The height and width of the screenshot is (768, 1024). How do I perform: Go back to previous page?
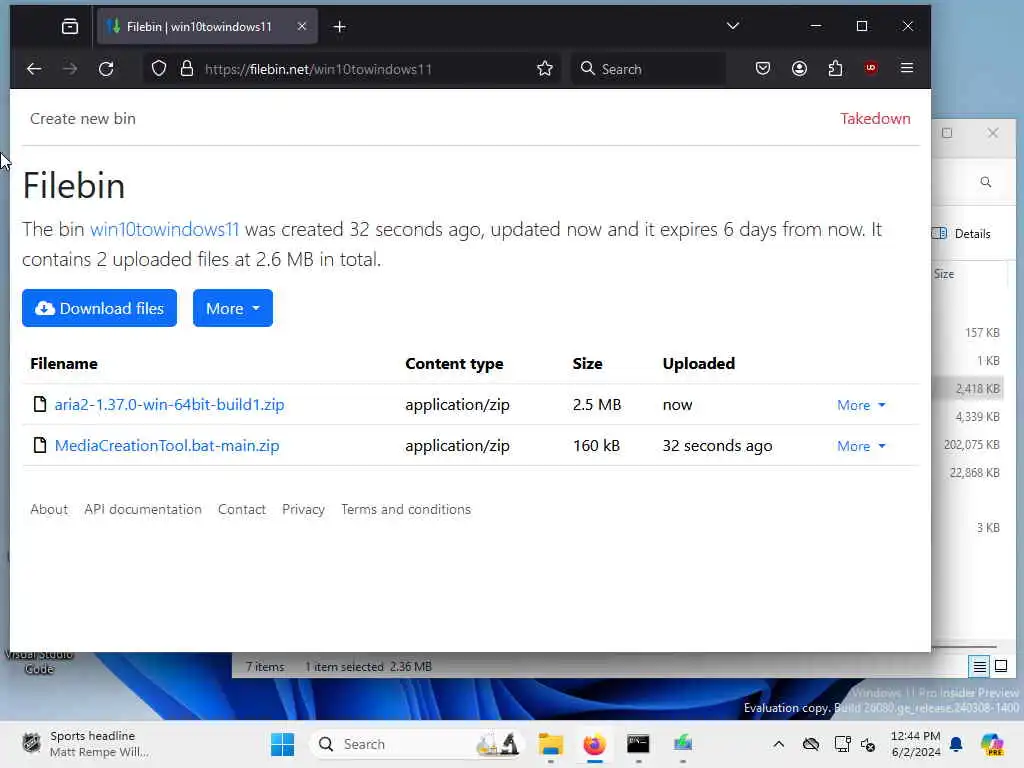point(34,69)
